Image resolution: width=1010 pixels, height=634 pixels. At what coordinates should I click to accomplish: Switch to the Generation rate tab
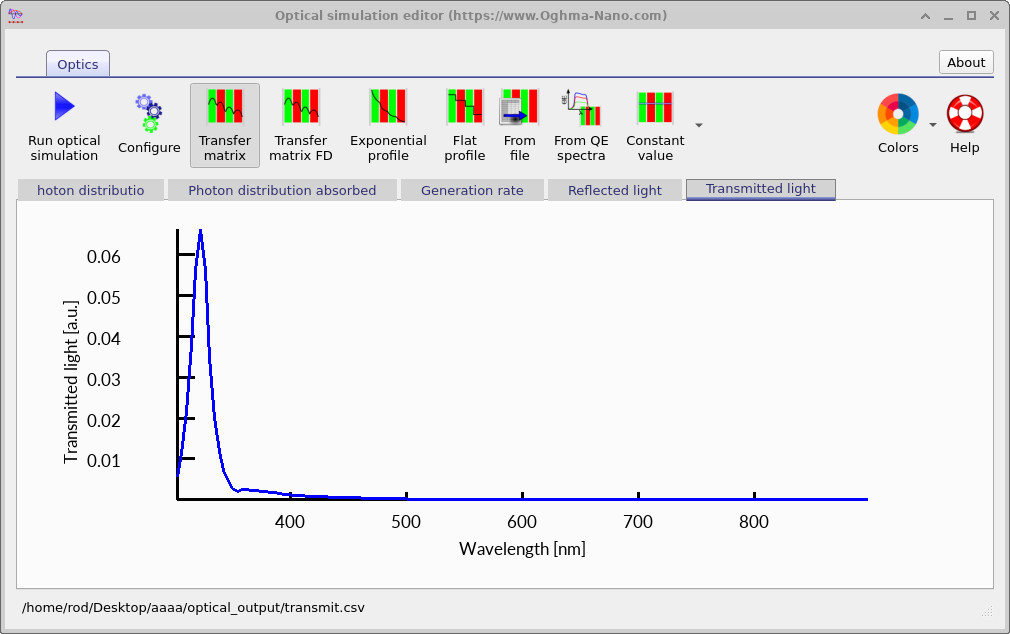click(x=472, y=190)
